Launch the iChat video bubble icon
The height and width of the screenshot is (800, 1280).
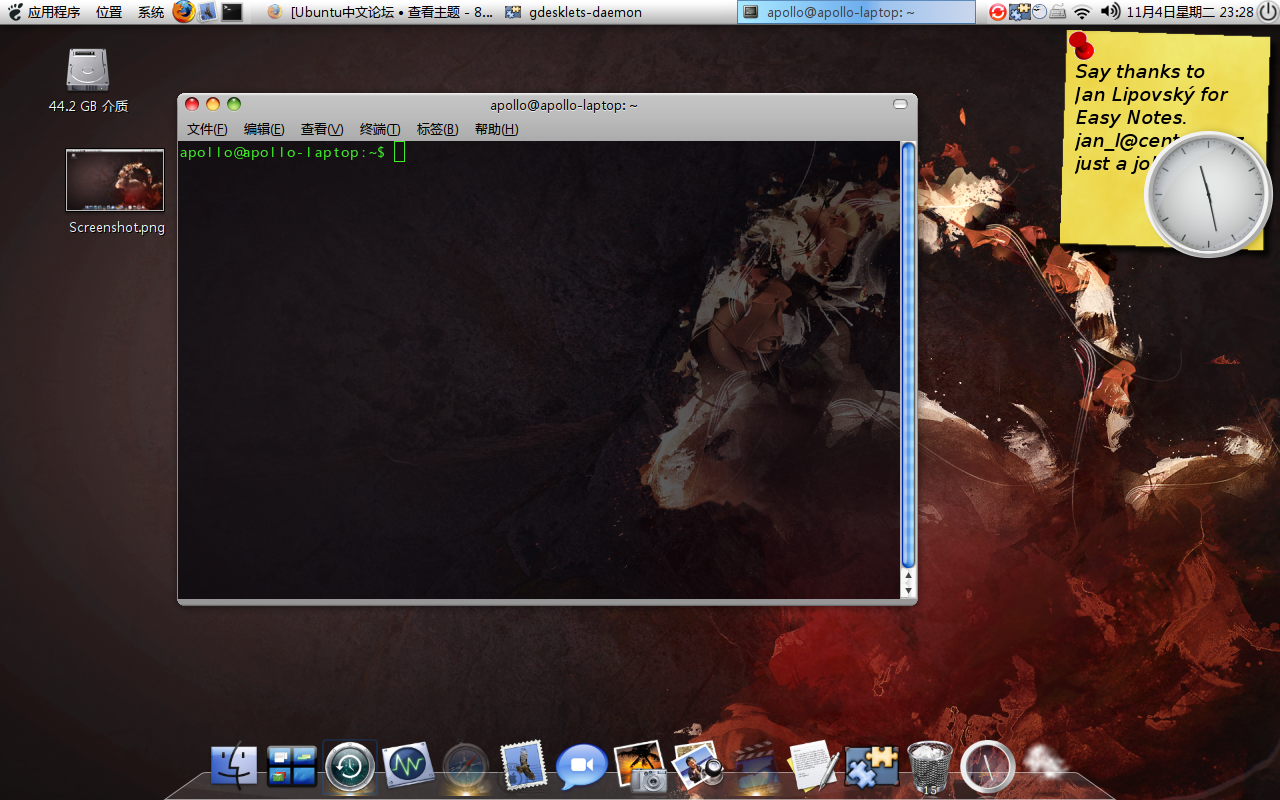[x=581, y=767]
